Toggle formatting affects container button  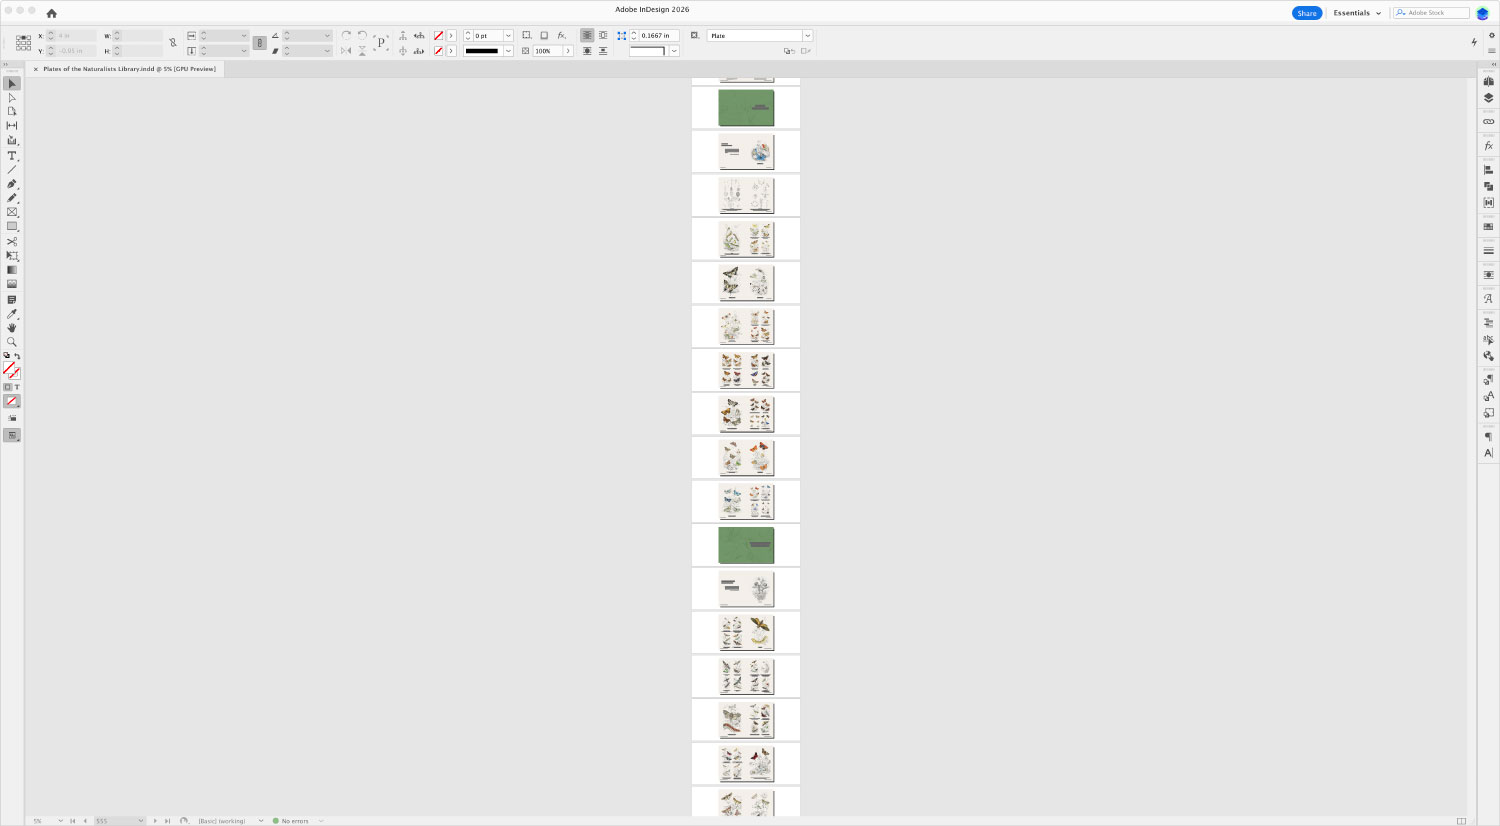(x=8, y=387)
